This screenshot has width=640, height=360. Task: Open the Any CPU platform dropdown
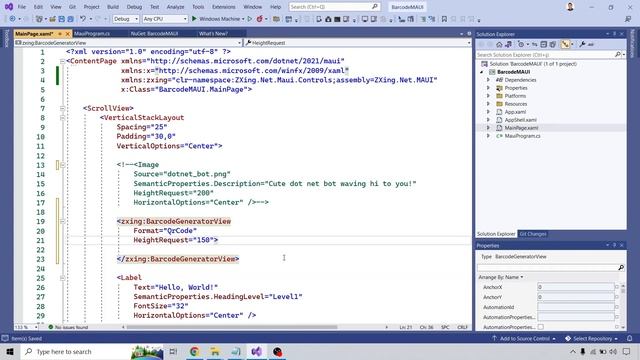click(x=165, y=19)
